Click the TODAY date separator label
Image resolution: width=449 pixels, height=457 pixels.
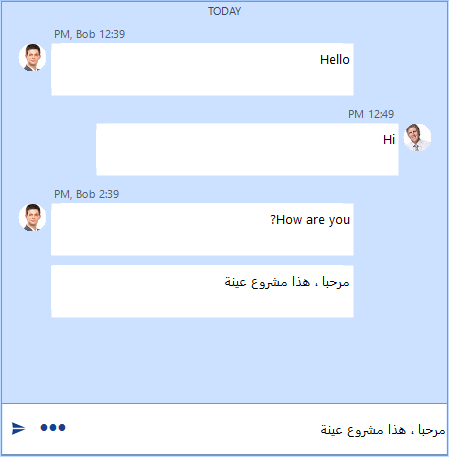pyautogui.click(x=224, y=11)
